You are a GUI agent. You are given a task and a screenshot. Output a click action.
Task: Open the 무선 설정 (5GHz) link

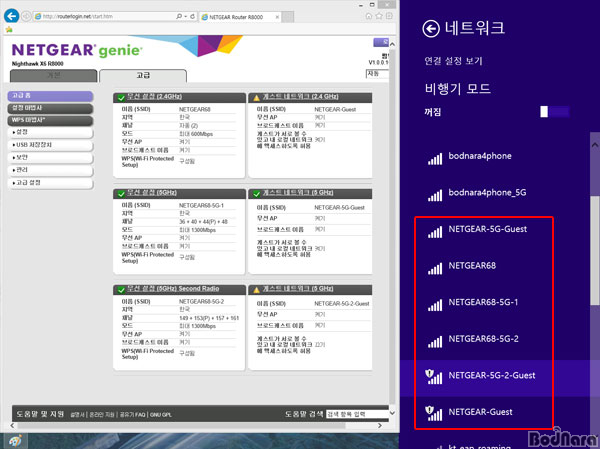click(x=152, y=193)
